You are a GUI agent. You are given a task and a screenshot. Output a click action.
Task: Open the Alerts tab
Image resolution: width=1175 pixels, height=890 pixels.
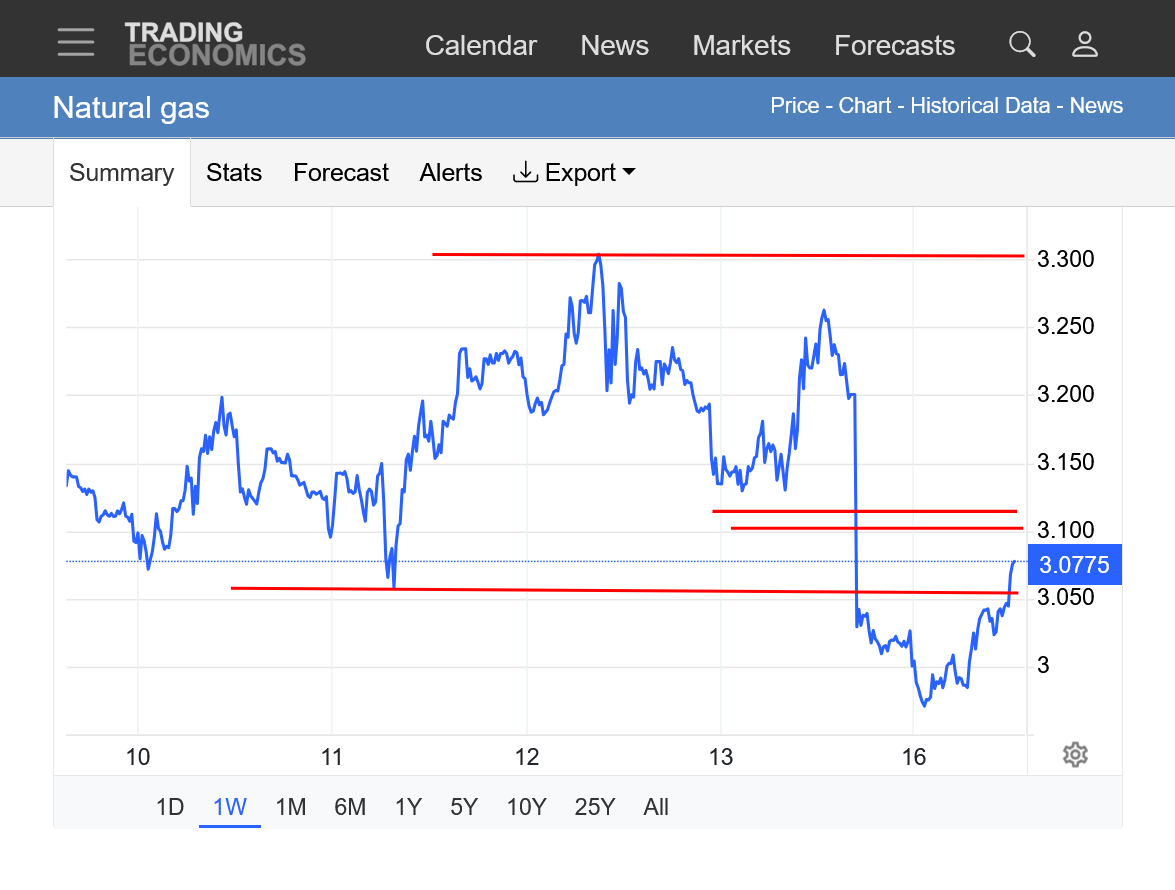click(451, 173)
